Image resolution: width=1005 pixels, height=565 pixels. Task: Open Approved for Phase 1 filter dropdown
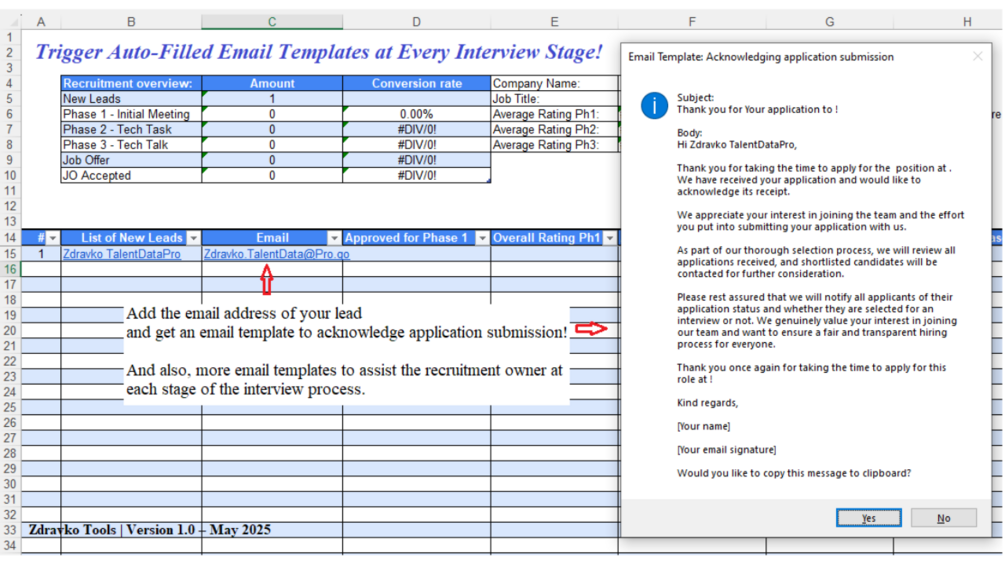(x=482, y=238)
